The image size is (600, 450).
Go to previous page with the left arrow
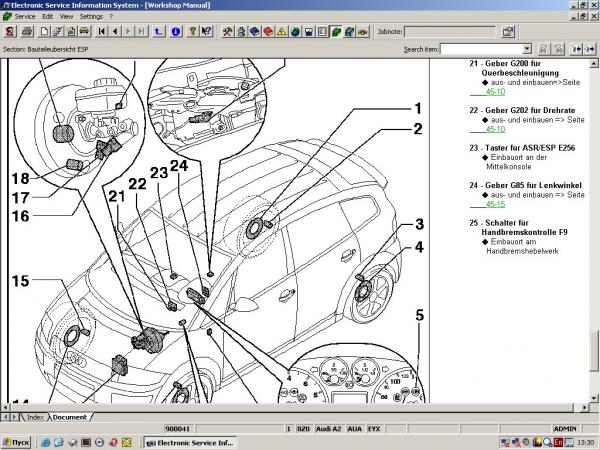pyautogui.click(x=115, y=31)
